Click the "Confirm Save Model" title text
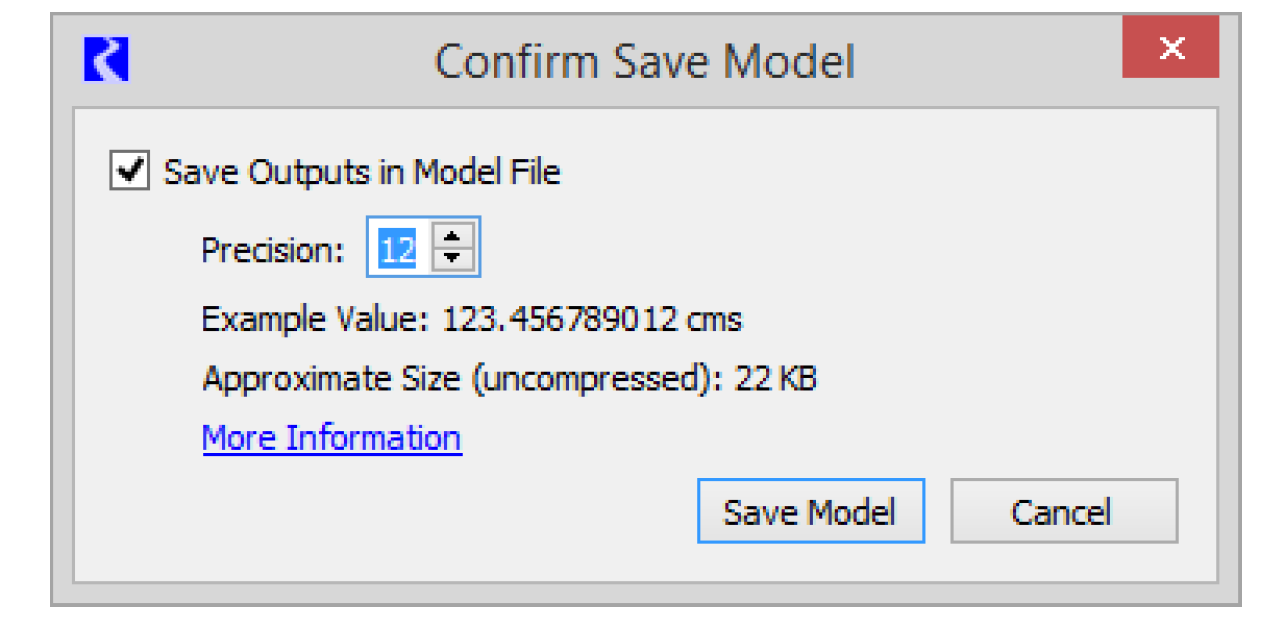 [x=644, y=62]
